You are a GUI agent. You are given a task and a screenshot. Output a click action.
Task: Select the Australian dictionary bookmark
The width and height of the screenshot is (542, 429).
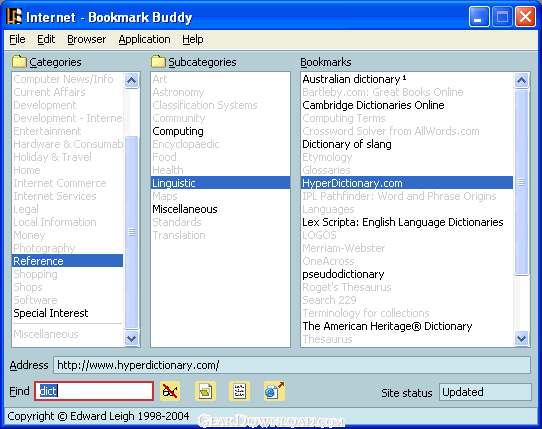tap(407, 79)
